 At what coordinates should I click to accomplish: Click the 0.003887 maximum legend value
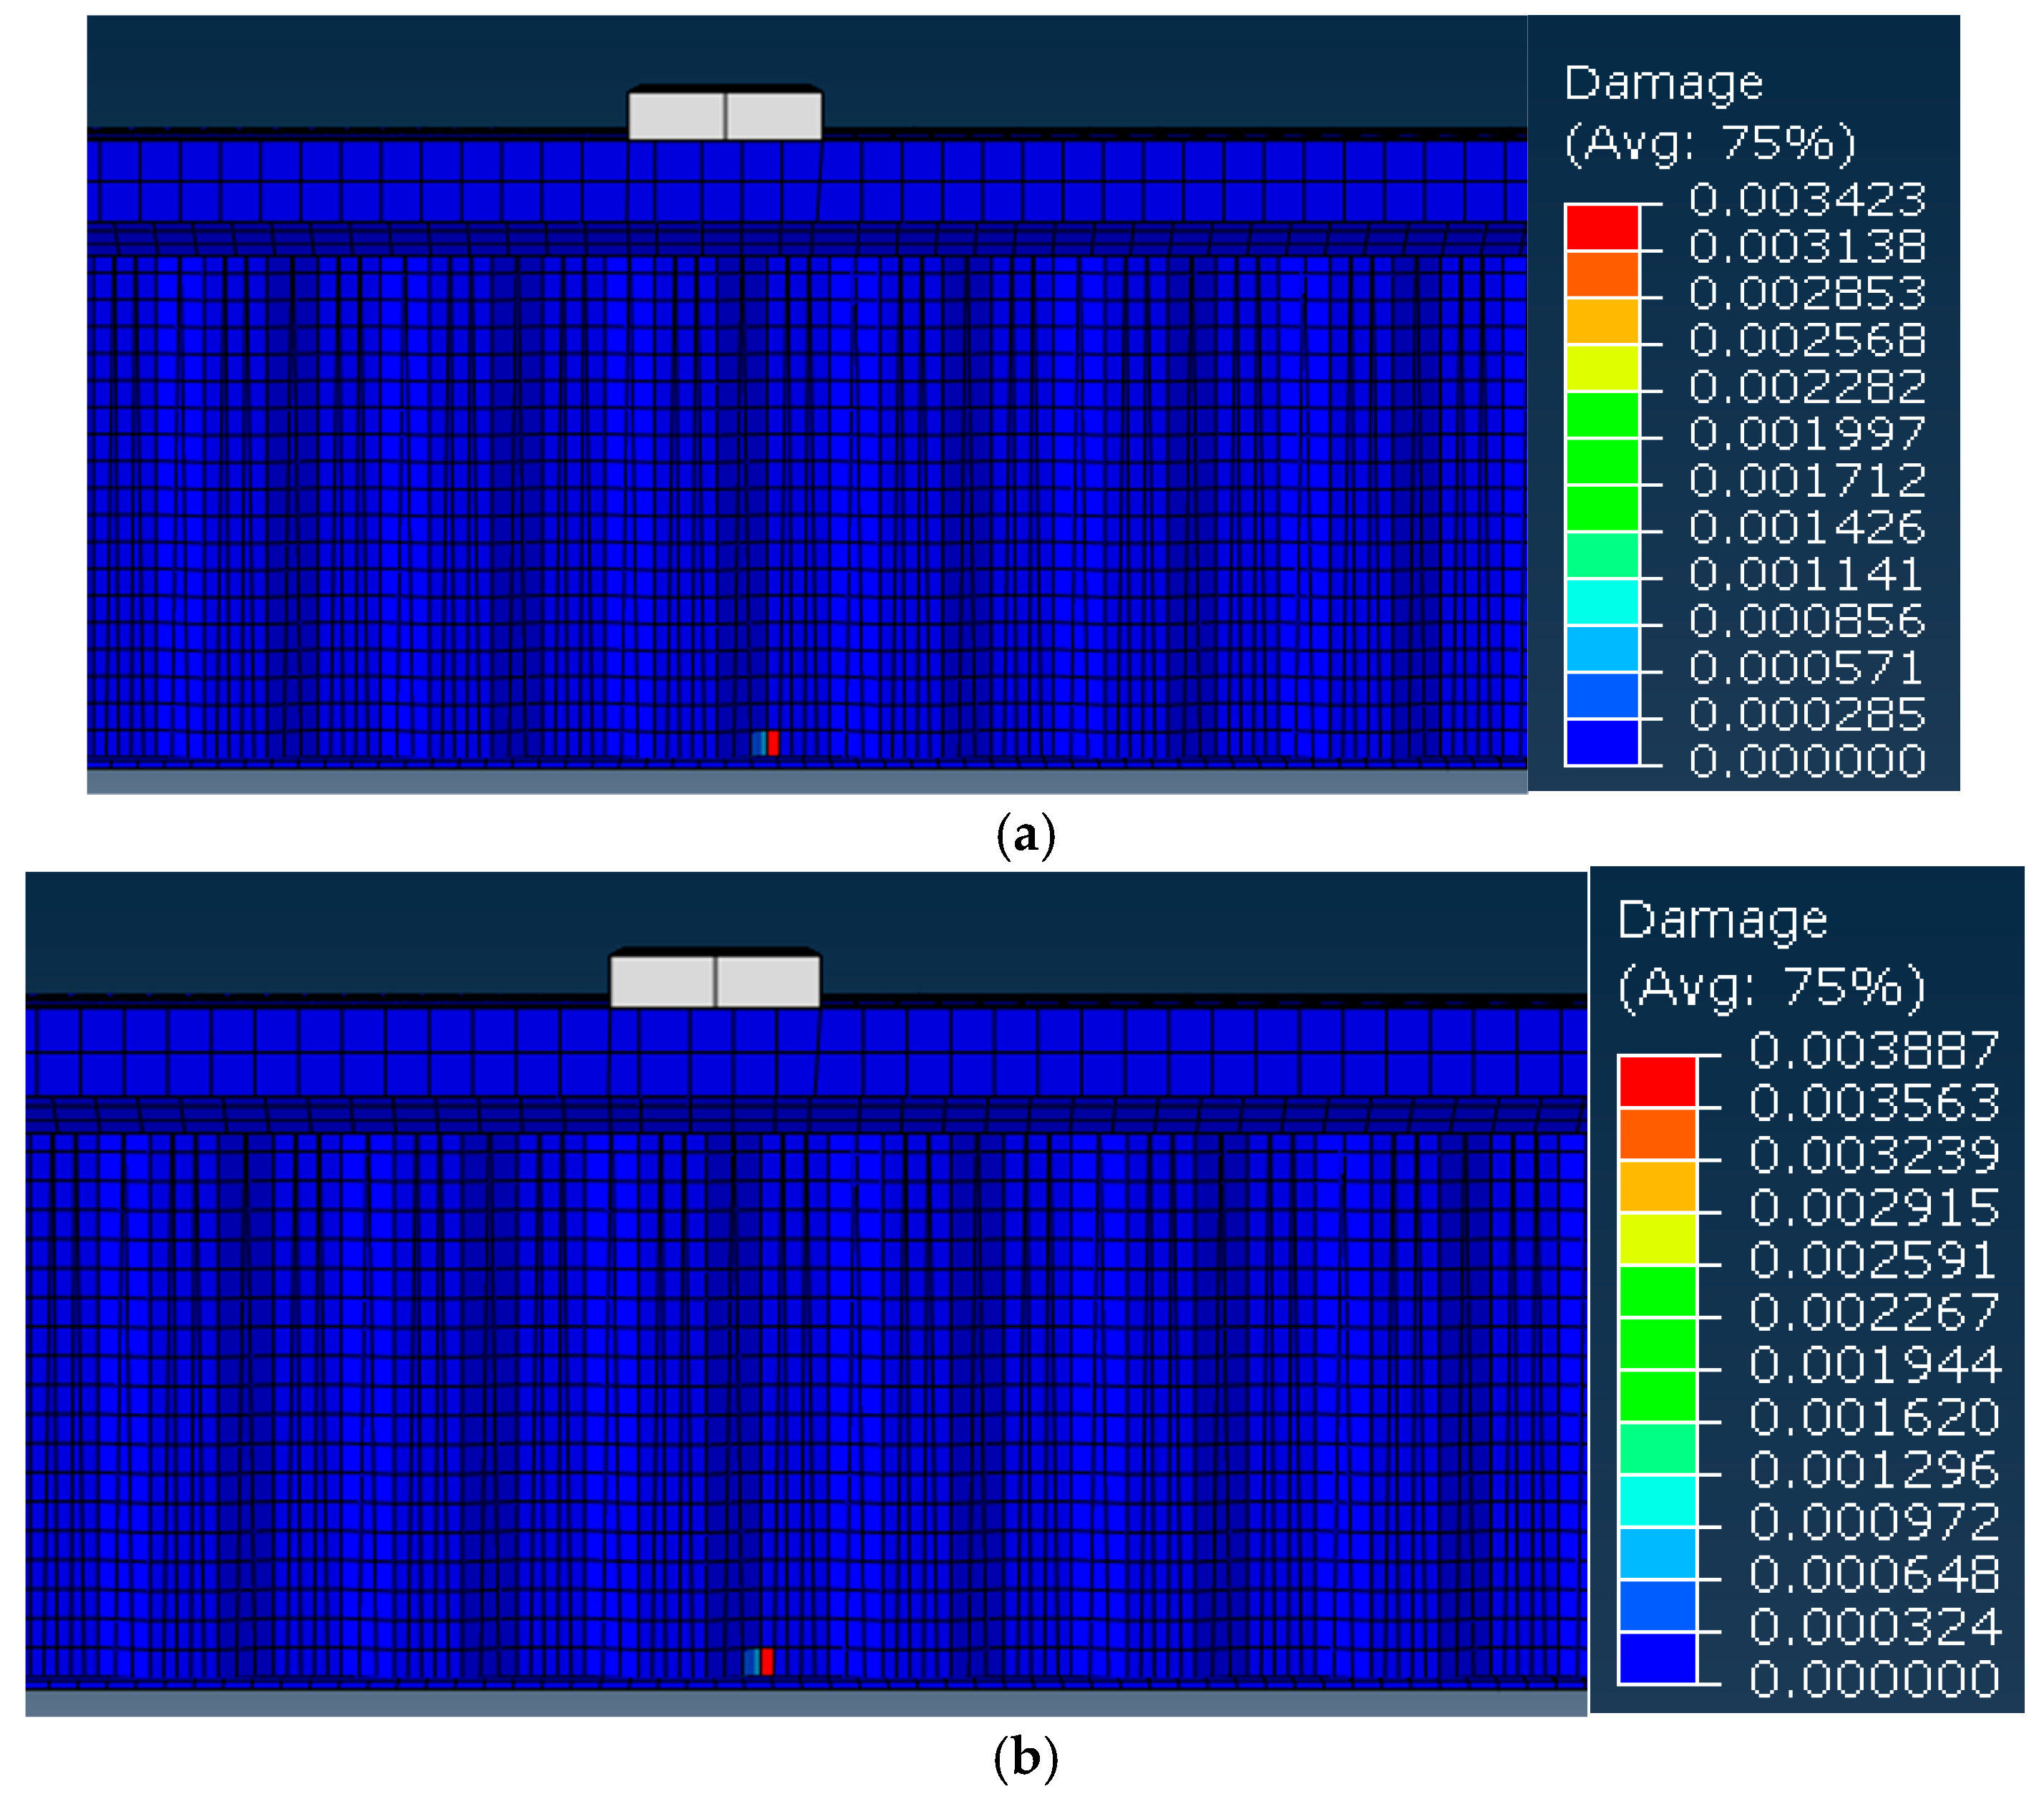tap(1874, 1050)
